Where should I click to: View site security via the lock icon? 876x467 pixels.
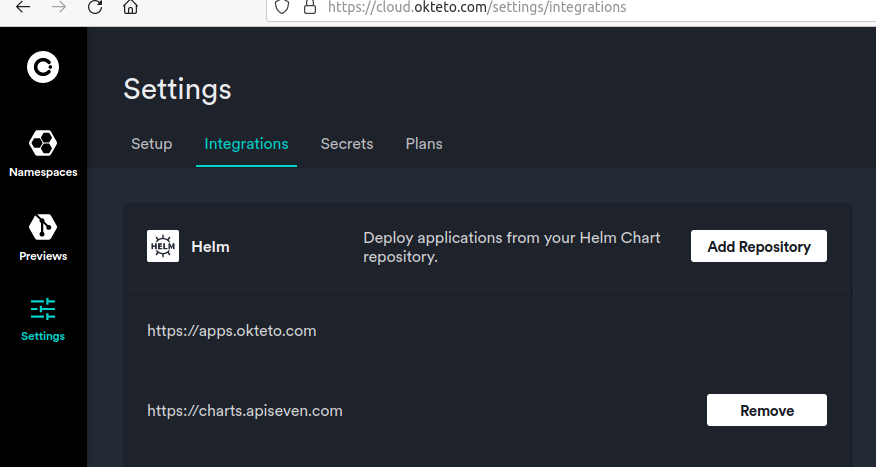(x=309, y=7)
